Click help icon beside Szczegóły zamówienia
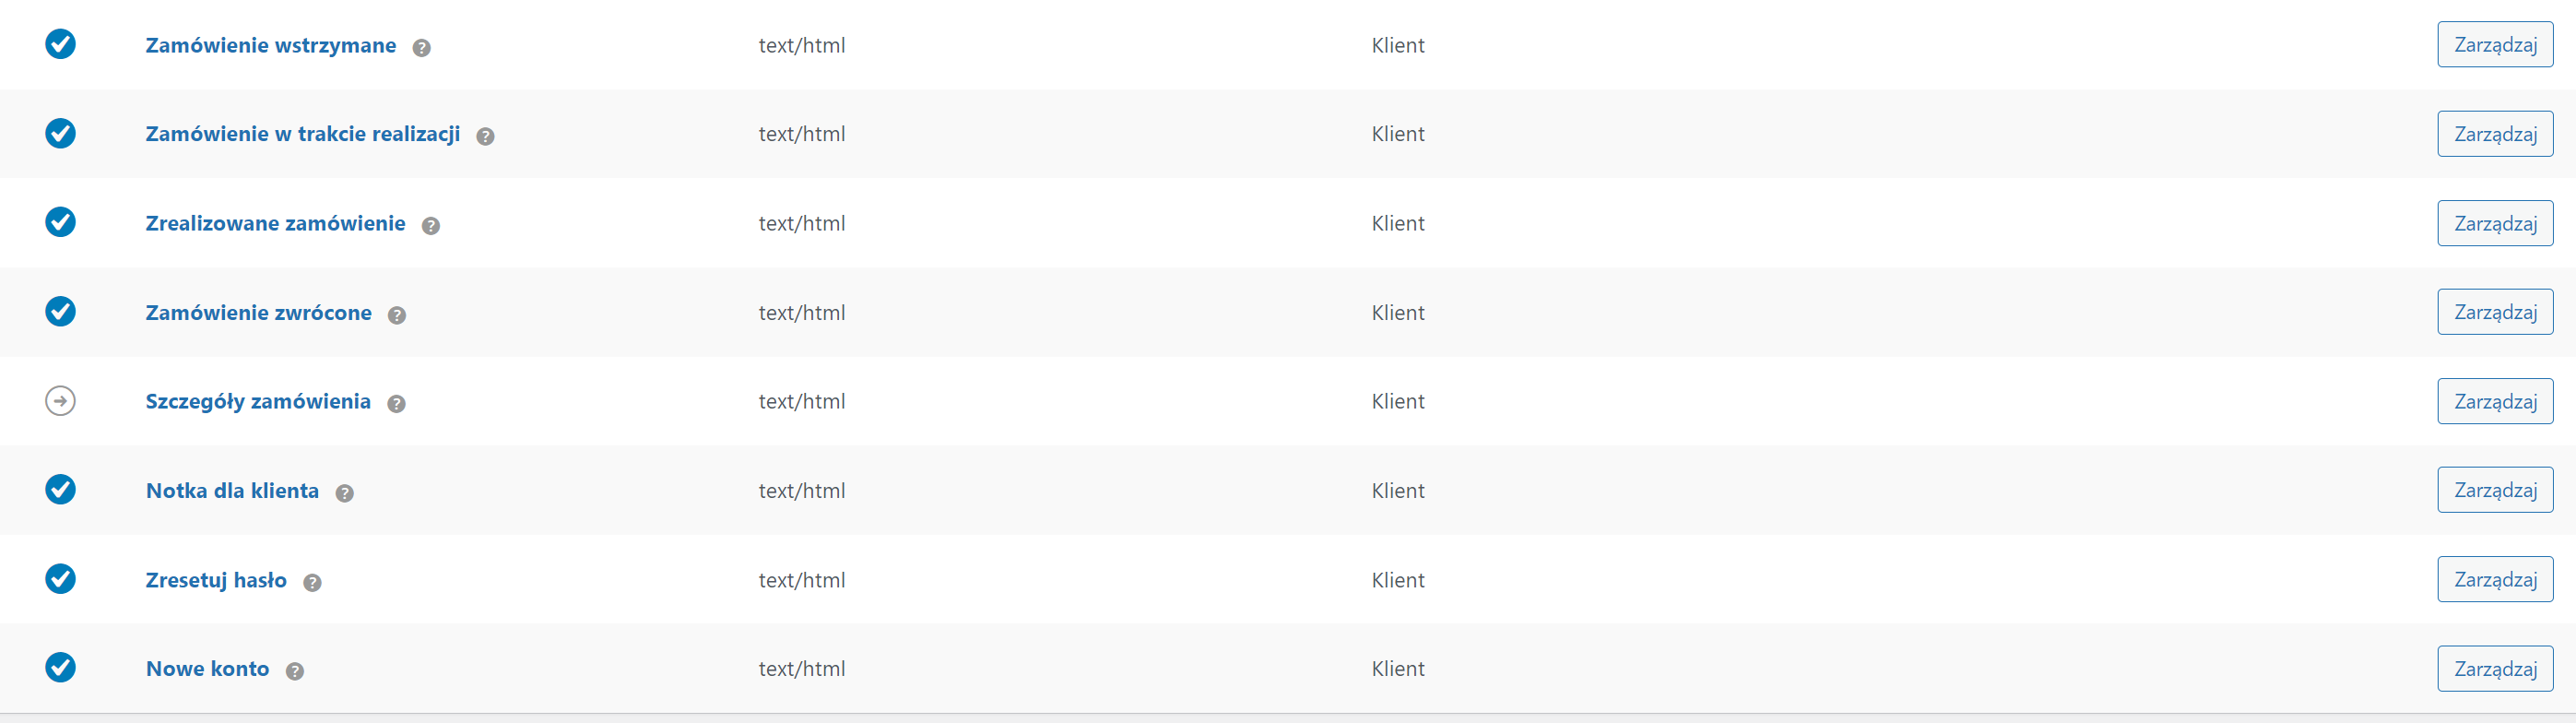The image size is (2576, 723). [x=396, y=403]
